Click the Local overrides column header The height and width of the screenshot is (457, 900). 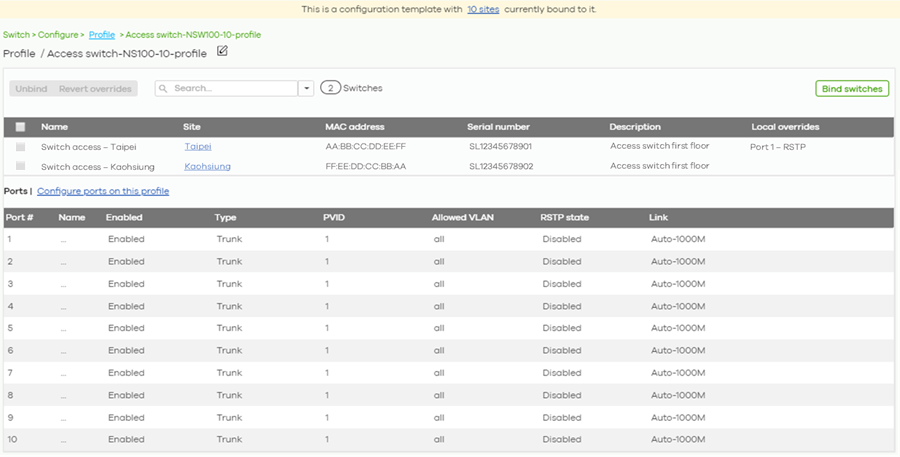[x=785, y=127]
